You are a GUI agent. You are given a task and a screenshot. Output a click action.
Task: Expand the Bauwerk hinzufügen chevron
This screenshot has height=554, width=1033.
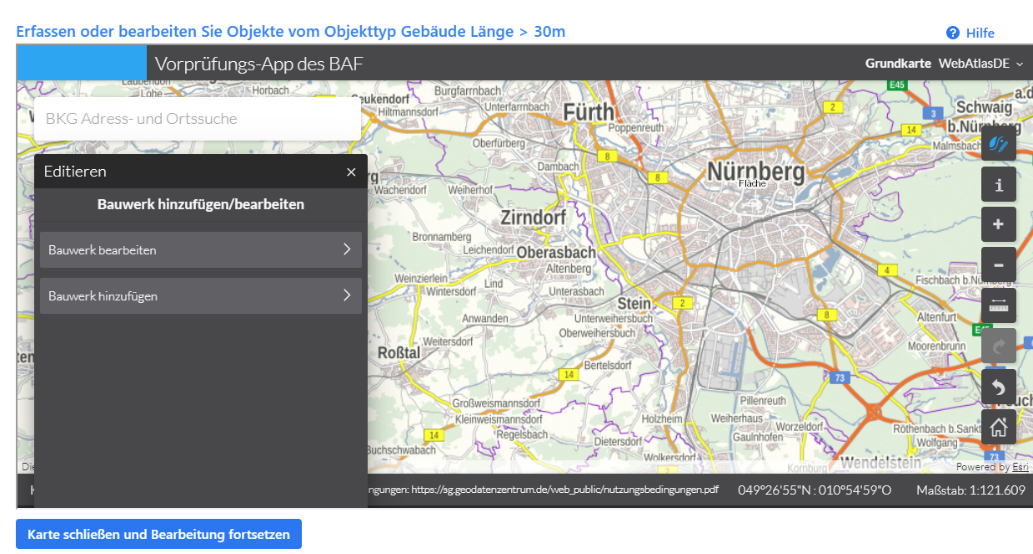[346, 296]
